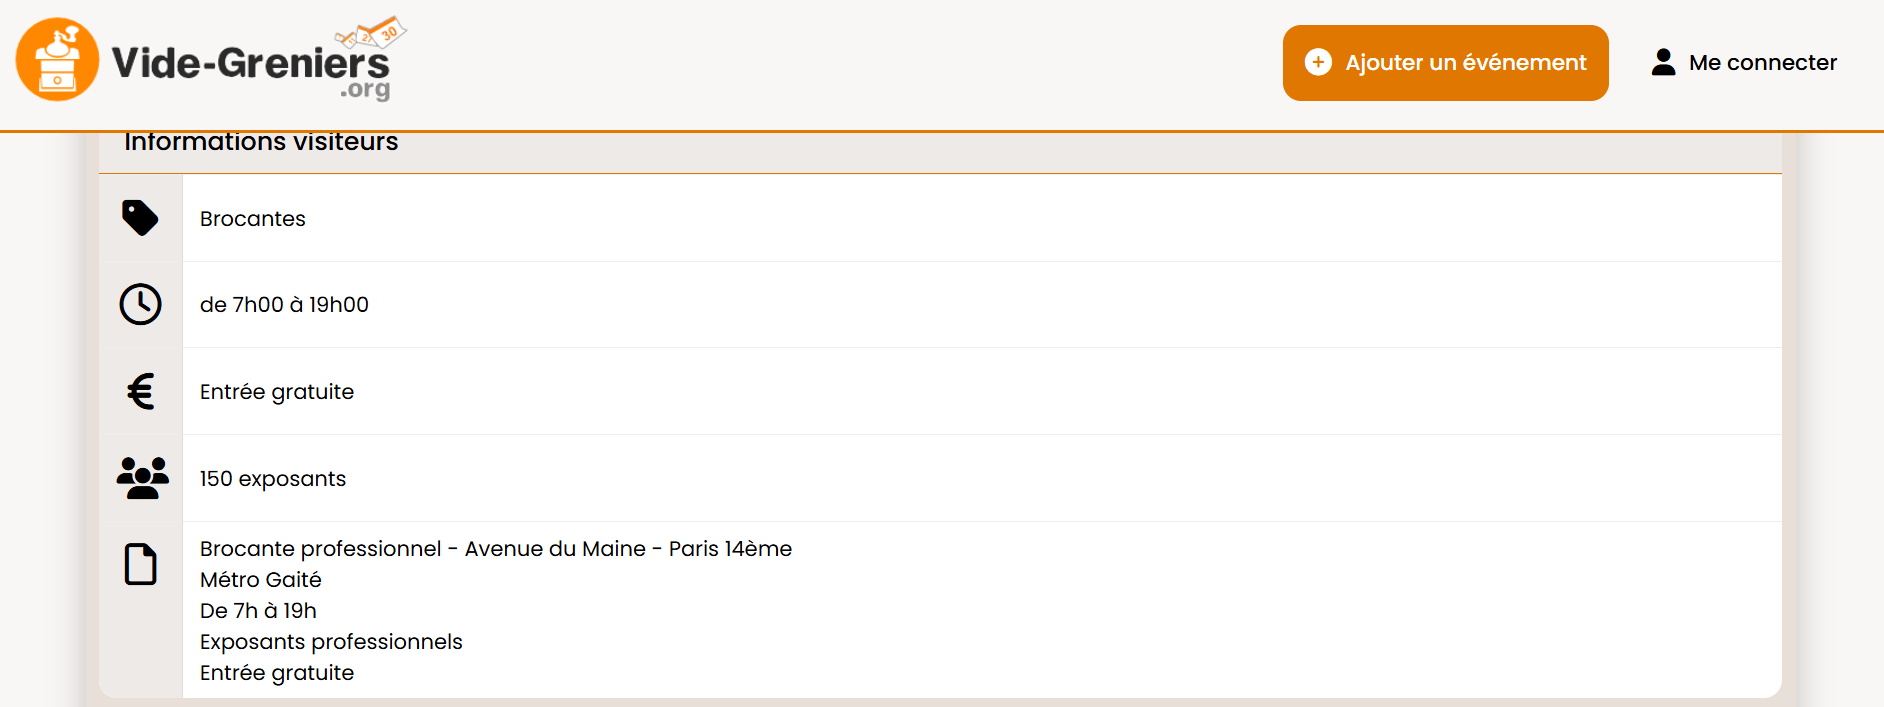Click the clock icon for opening hours
This screenshot has height=707, width=1884.
pos(140,304)
